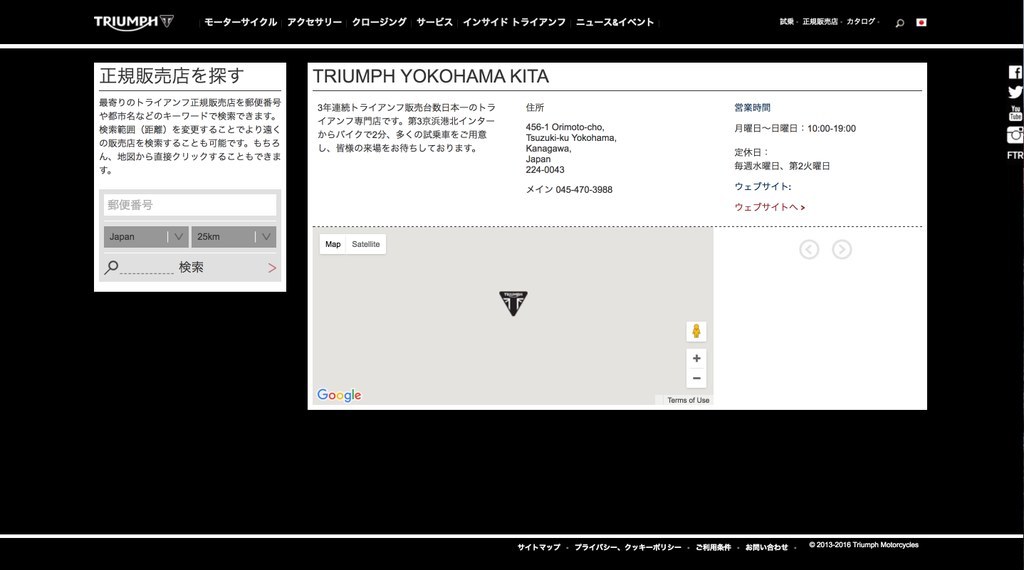Open サイトマップ footer link
This screenshot has height=570, width=1024.
[539, 547]
